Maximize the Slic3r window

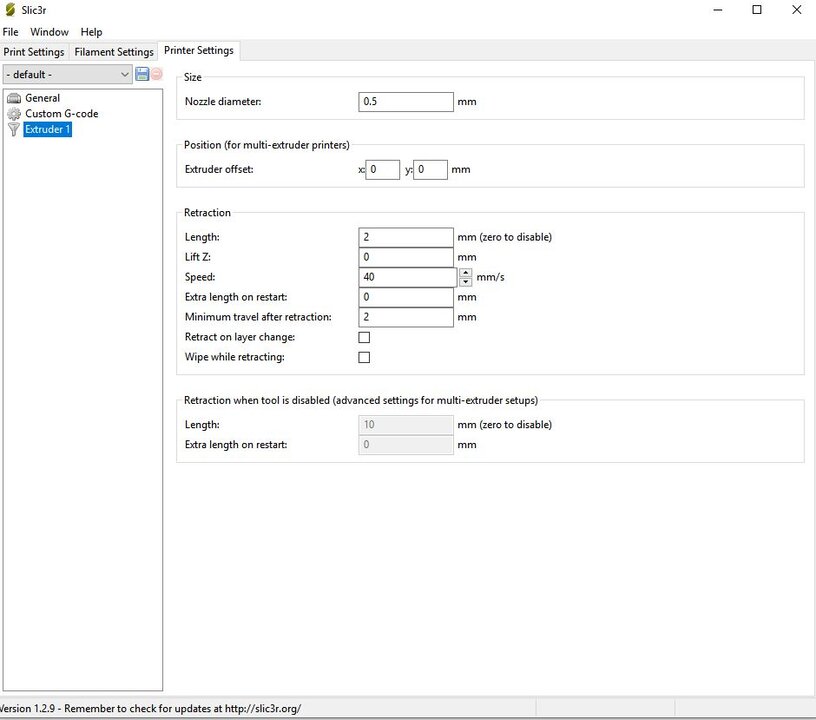[x=757, y=10]
